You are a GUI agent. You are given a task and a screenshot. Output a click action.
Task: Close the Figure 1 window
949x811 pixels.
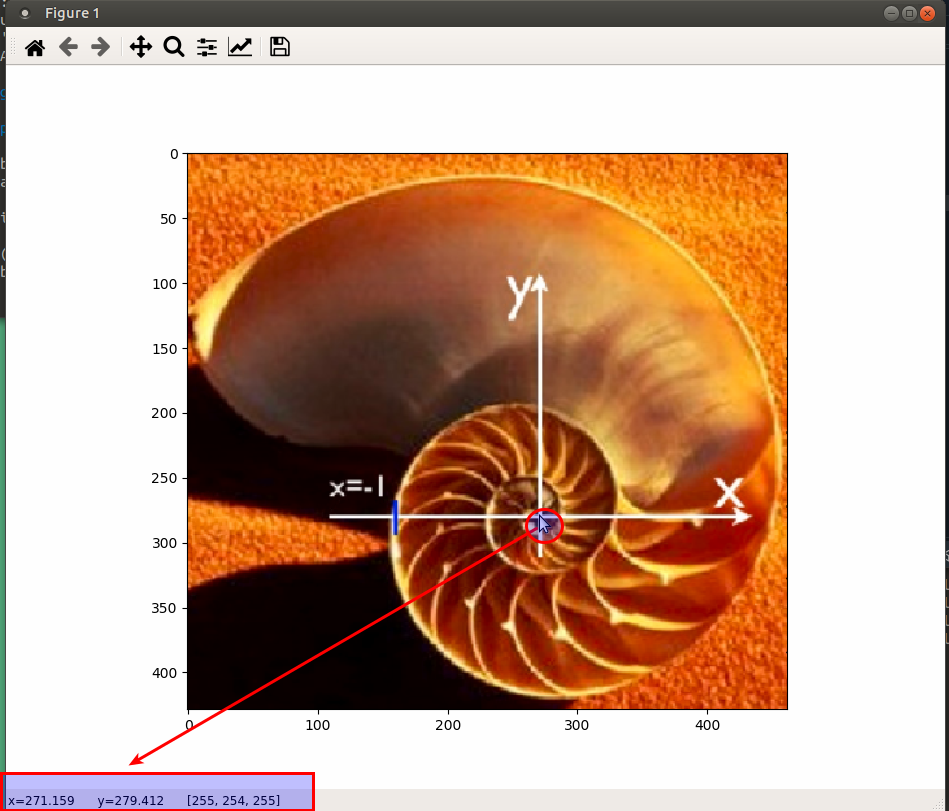tap(927, 13)
